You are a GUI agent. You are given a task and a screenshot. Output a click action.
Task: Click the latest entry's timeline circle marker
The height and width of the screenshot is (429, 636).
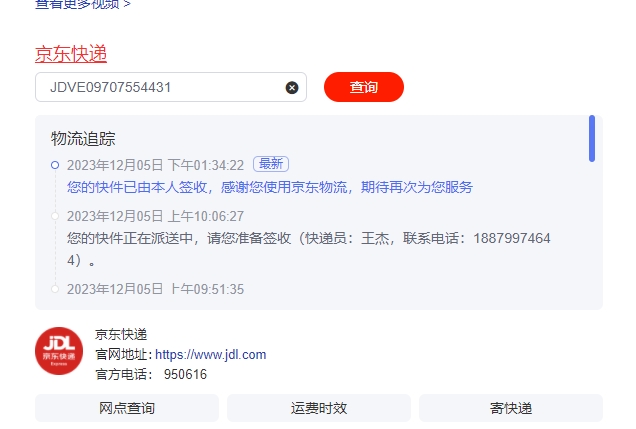[55, 165]
